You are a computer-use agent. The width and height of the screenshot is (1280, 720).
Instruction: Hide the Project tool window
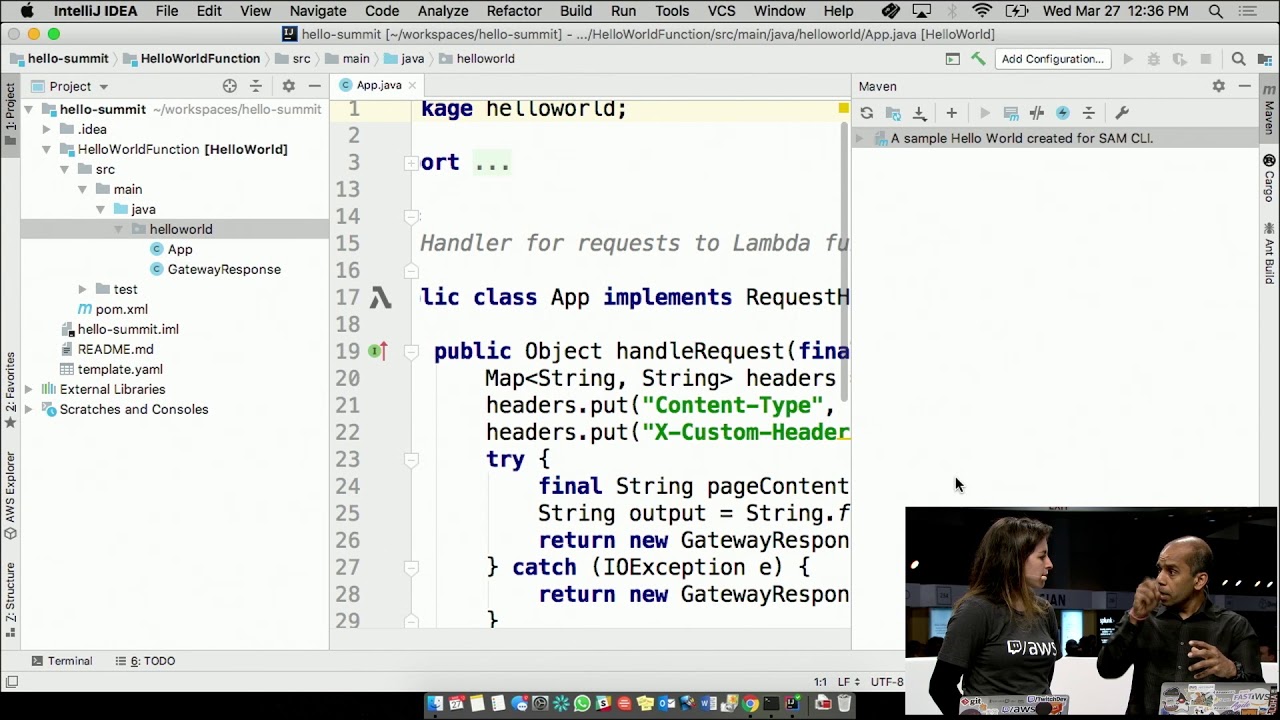click(314, 86)
